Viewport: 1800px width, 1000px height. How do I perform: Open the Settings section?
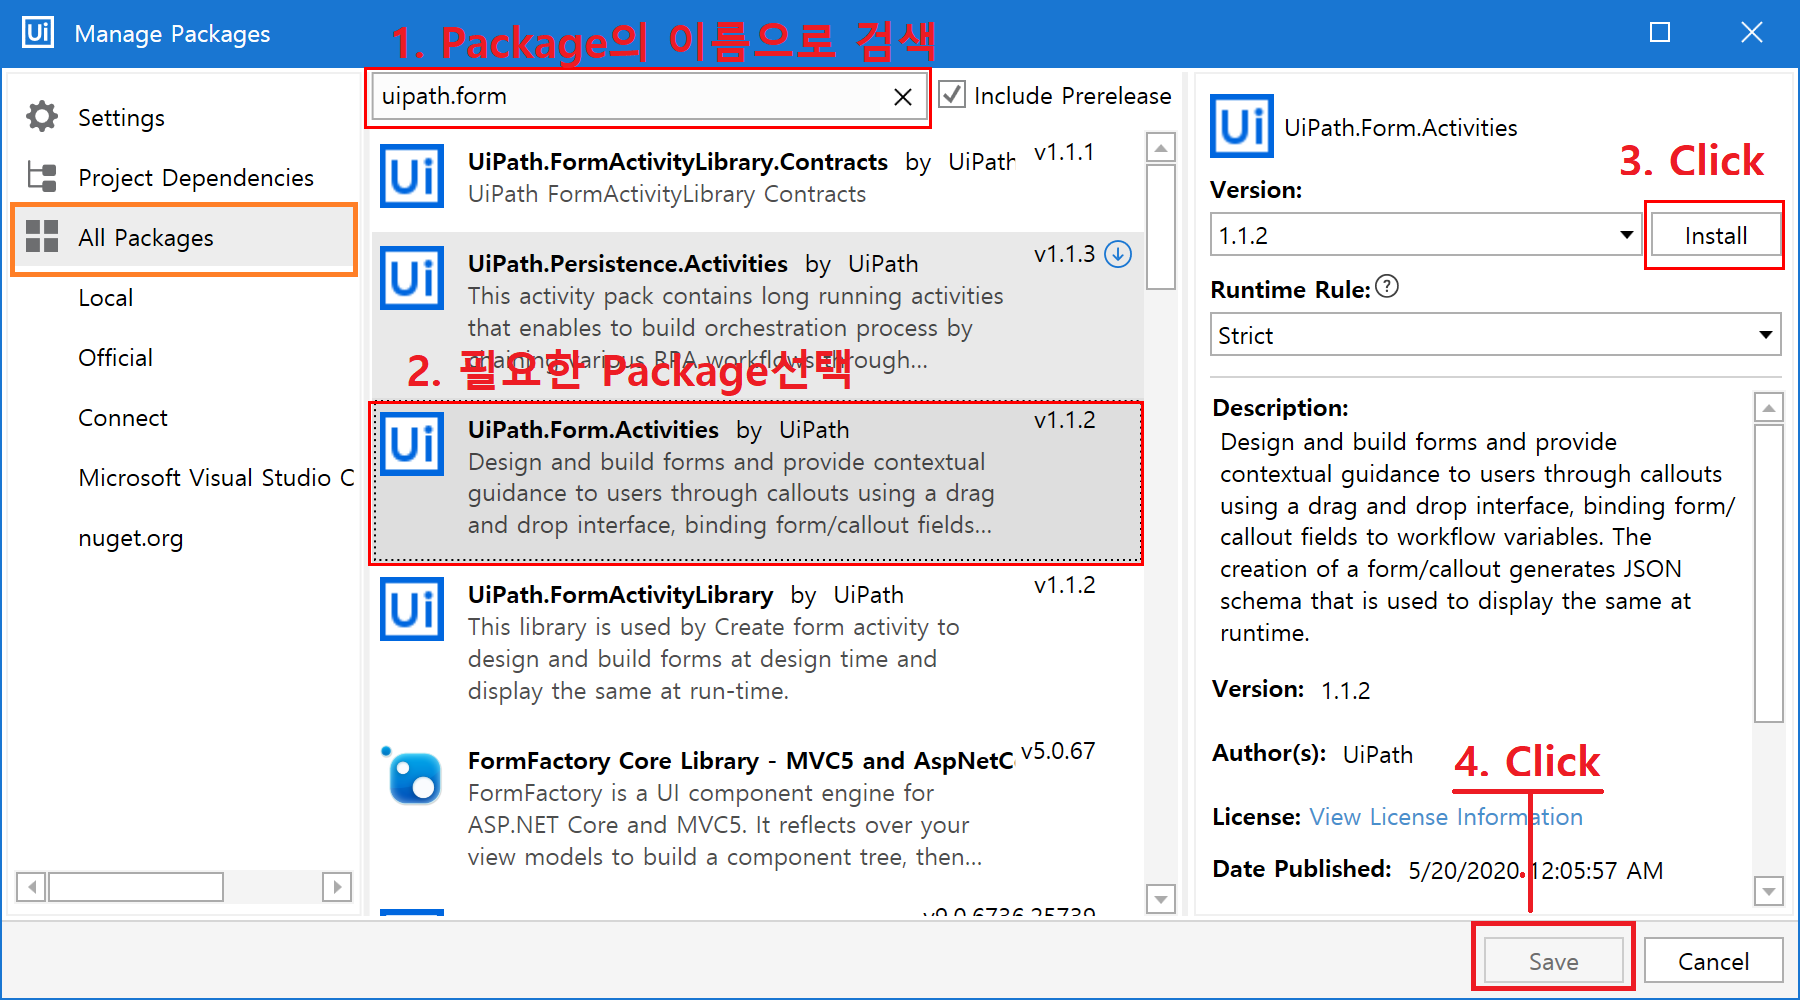(x=121, y=118)
